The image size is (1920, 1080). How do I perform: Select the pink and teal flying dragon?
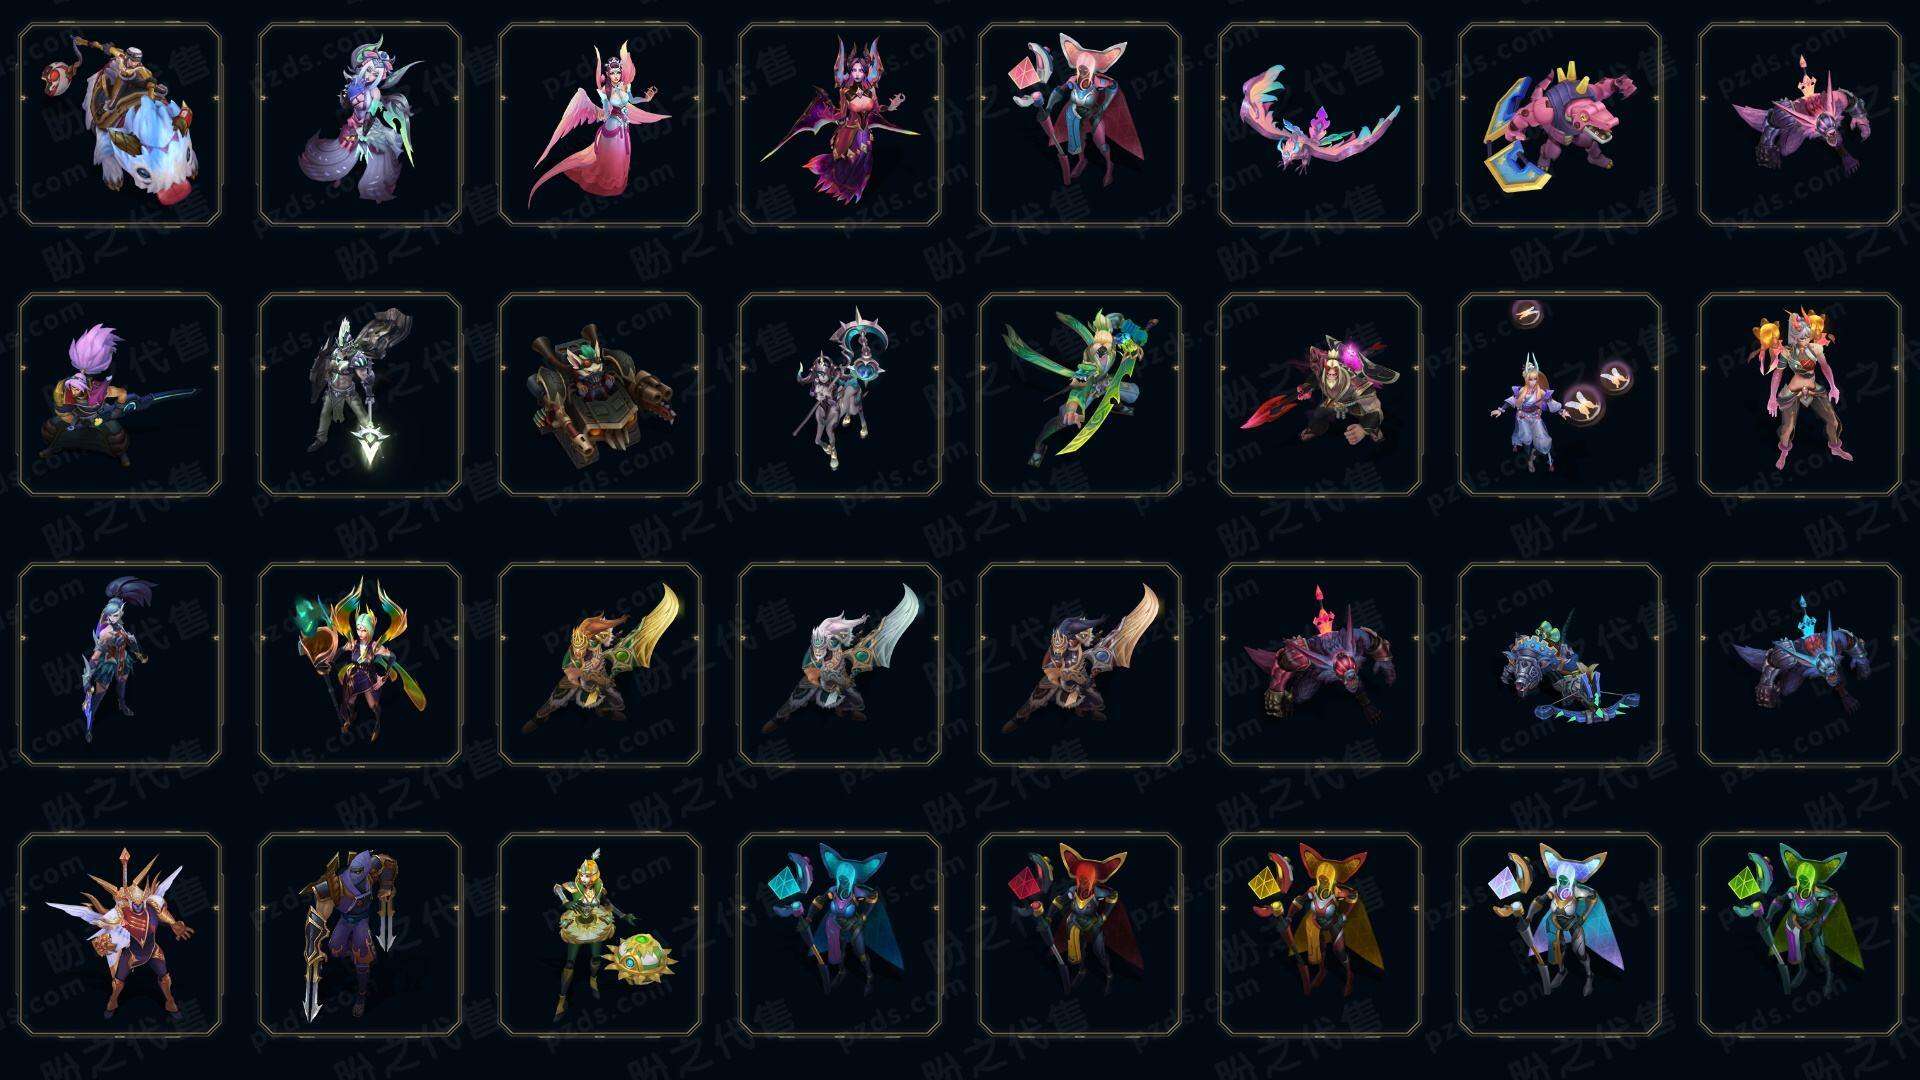pyautogui.click(x=1320, y=125)
